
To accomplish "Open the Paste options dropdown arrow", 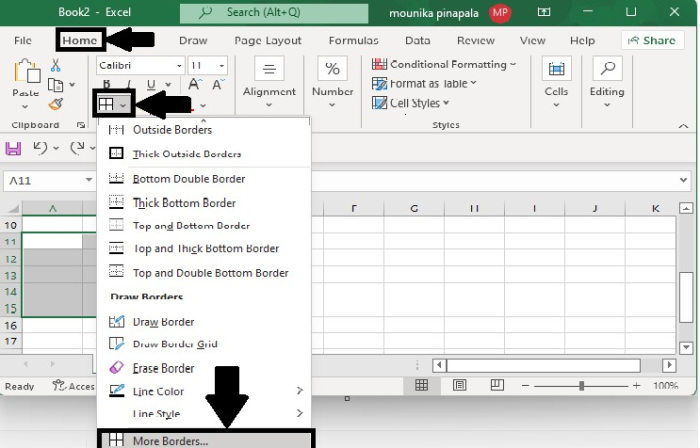I will [x=25, y=106].
